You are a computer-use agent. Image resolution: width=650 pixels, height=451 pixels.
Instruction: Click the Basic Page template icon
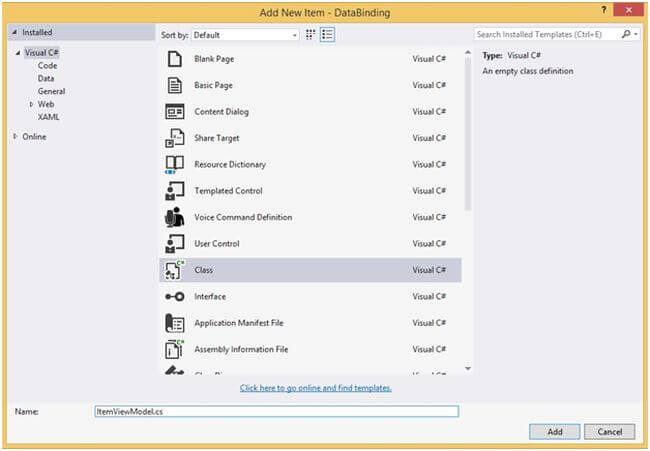pos(175,85)
